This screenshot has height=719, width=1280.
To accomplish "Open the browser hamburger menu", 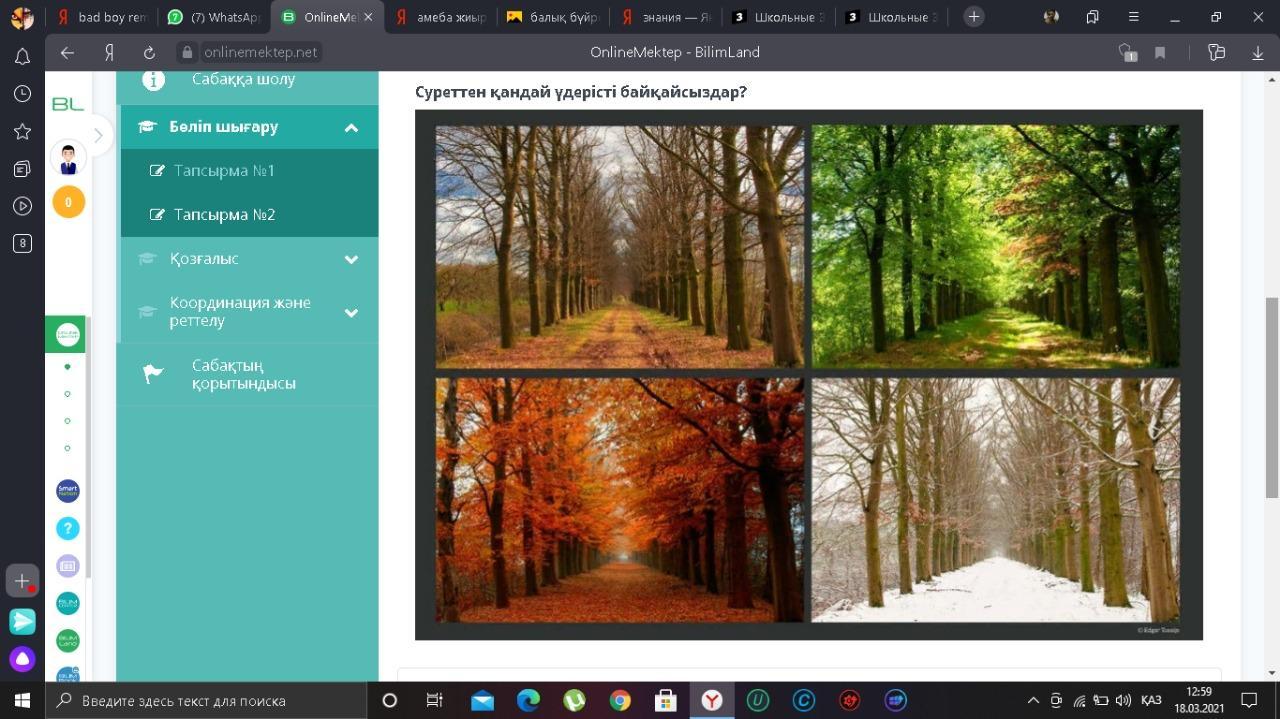I will pos(1133,17).
